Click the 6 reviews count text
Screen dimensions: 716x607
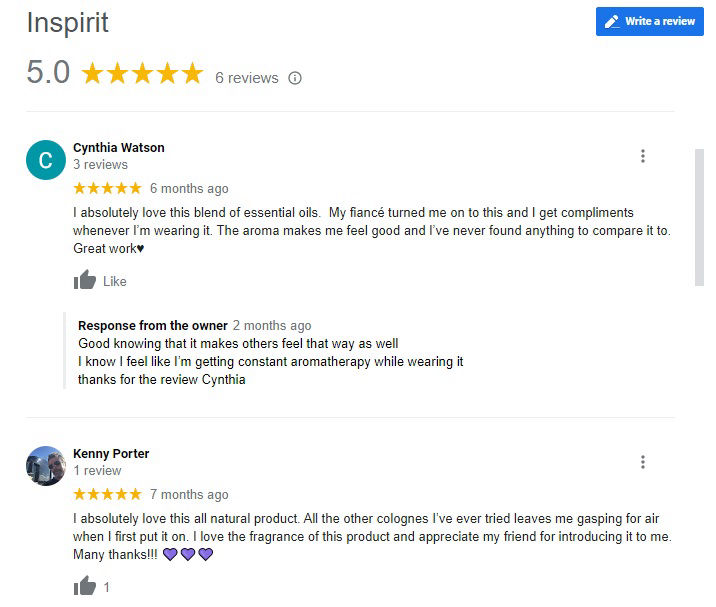(x=247, y=78)
